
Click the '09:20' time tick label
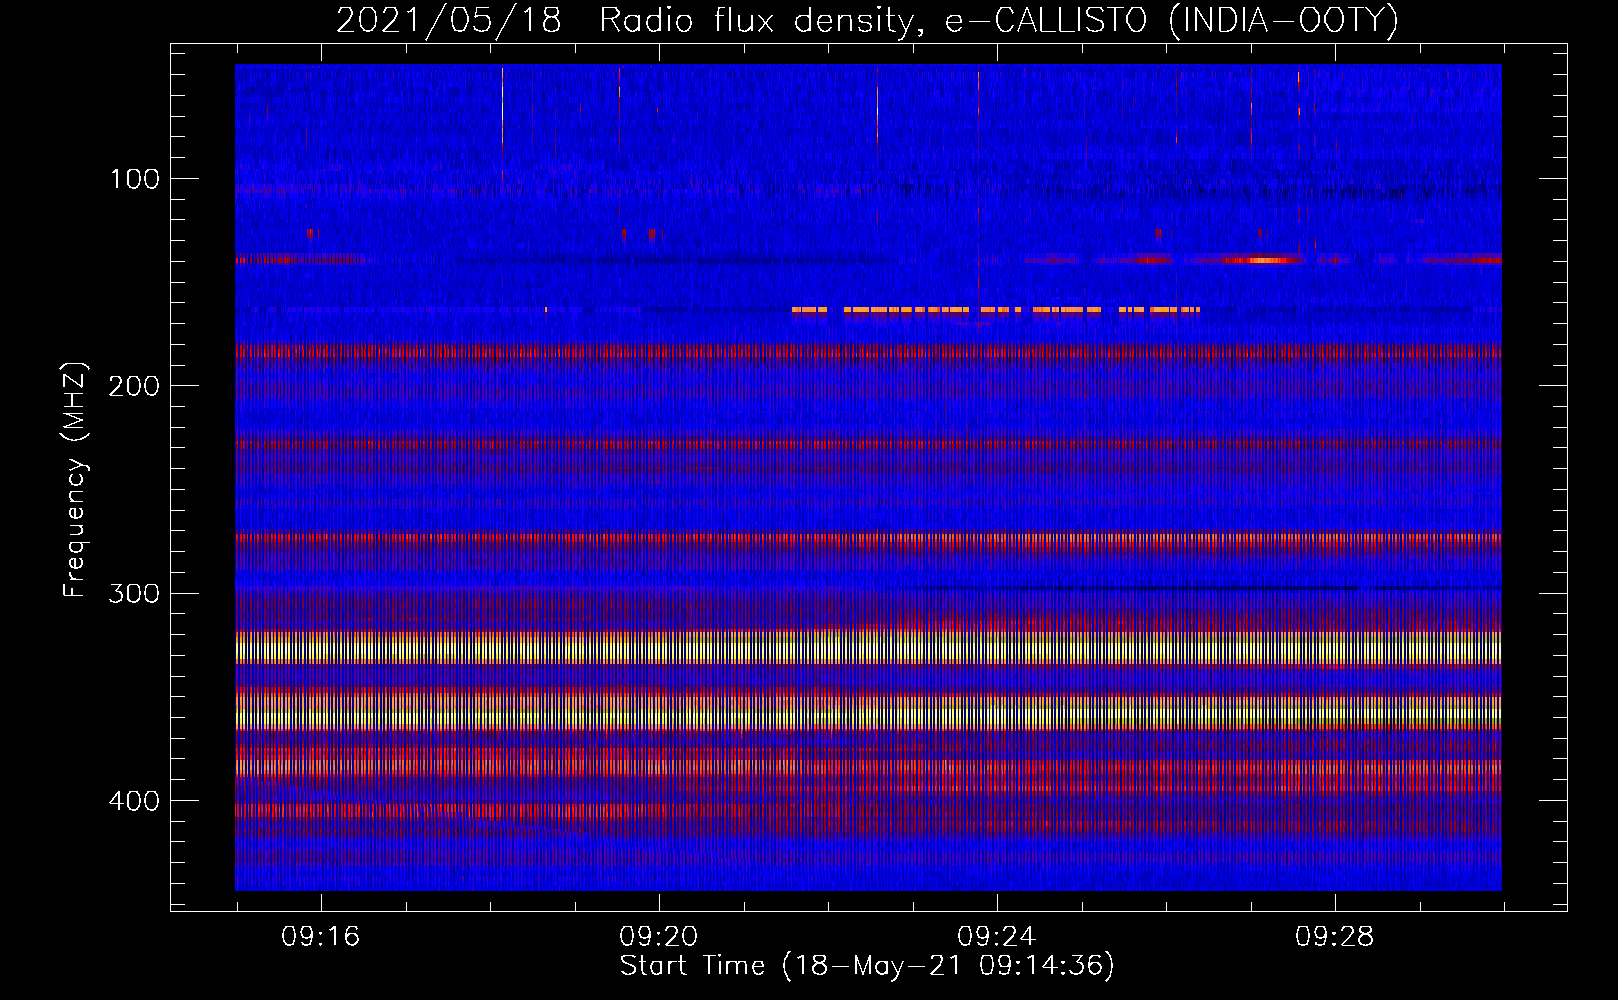(658, 937)
